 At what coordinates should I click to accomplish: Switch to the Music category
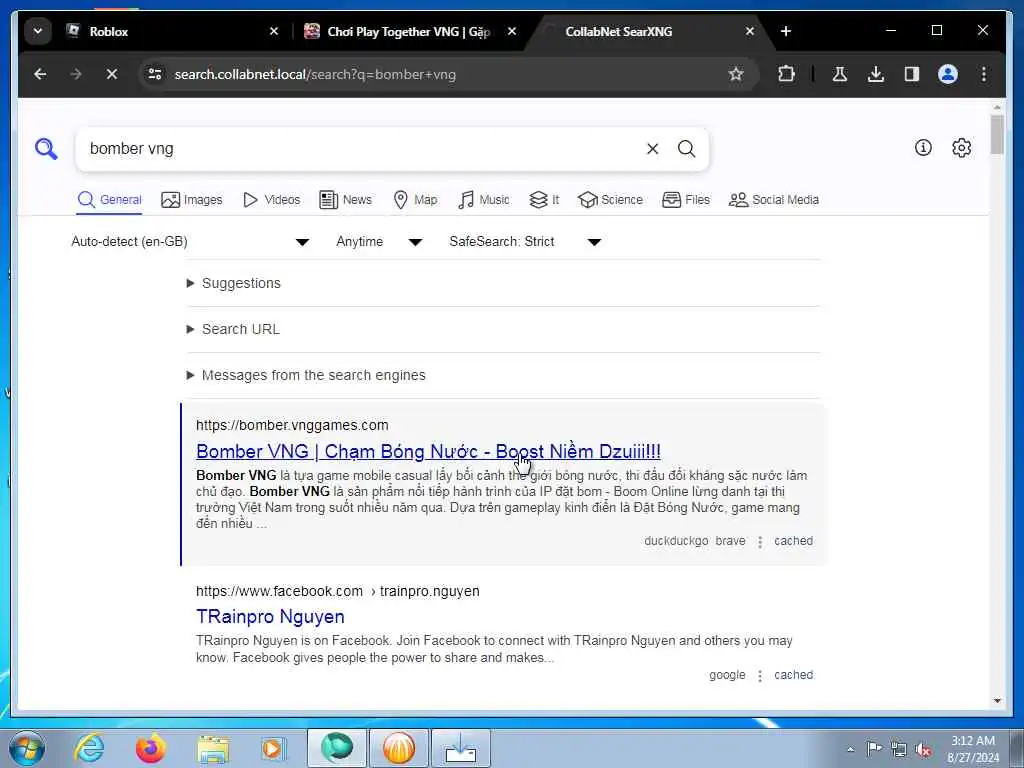[484, 200]
